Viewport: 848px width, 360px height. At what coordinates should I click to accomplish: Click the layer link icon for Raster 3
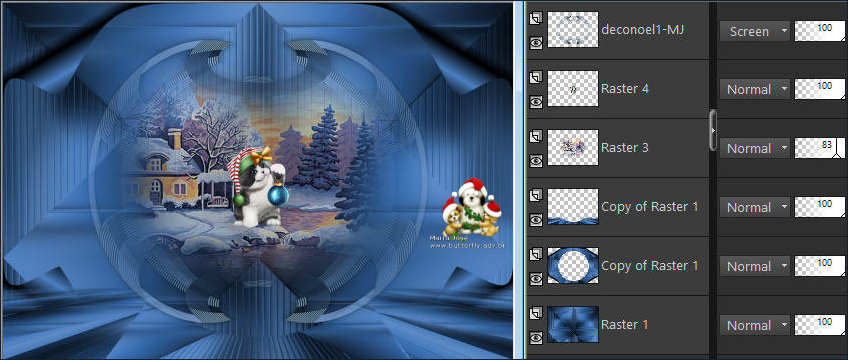[536, 137]
